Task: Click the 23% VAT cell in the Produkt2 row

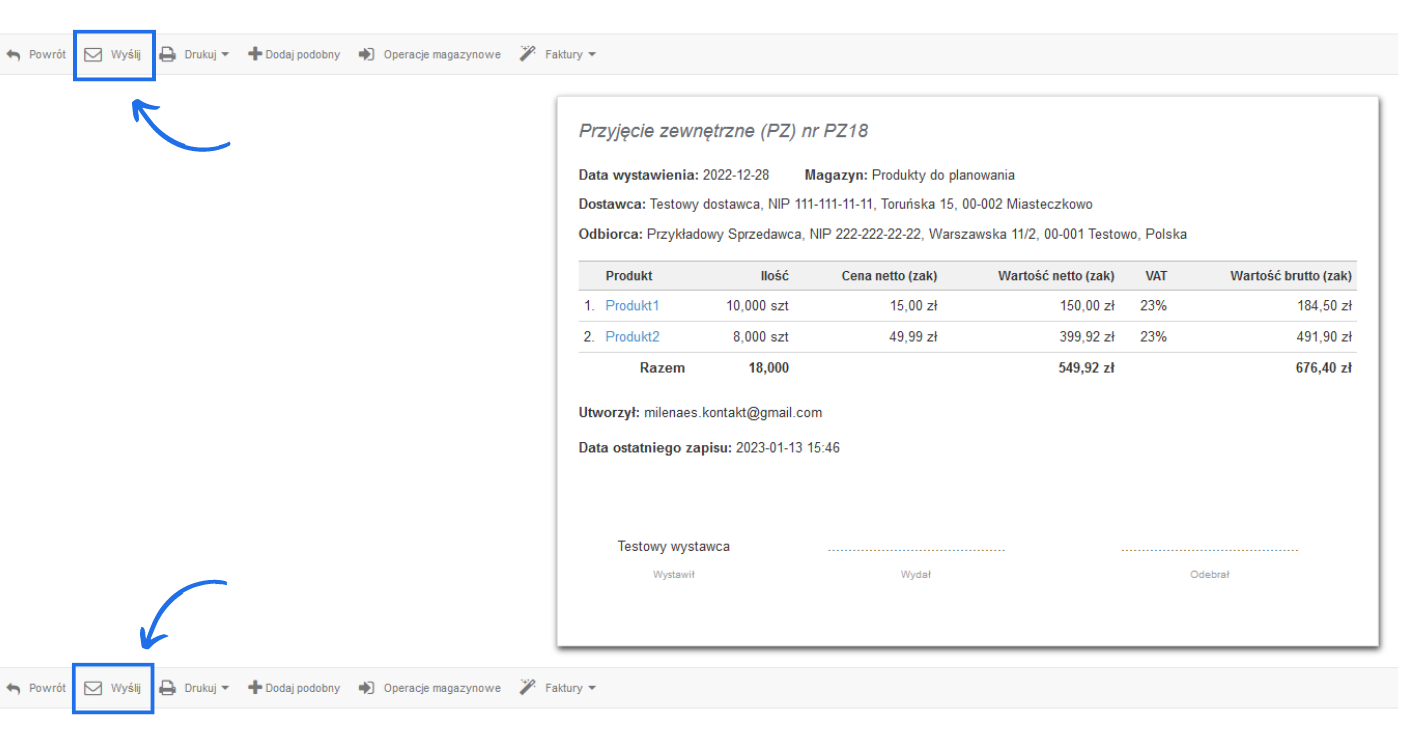Action: pos(1153,337)
